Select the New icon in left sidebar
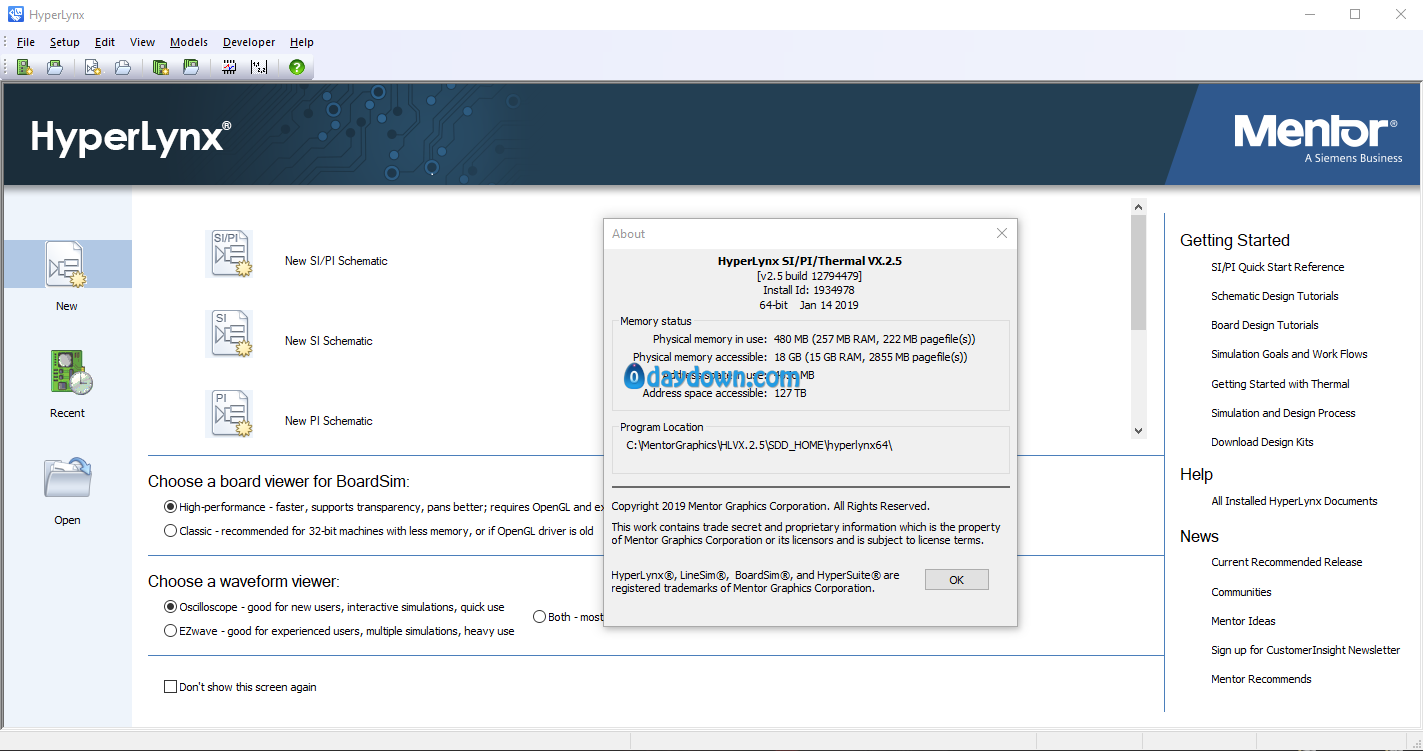 pyautogui.click(x=67, y=265)
